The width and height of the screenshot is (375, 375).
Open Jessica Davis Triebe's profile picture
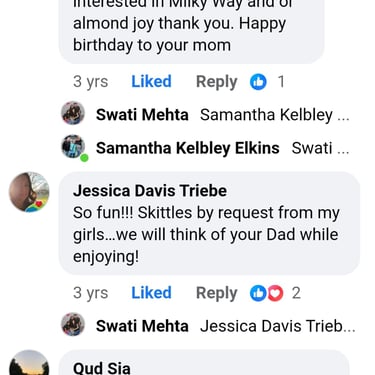click(x=29, y=192)
